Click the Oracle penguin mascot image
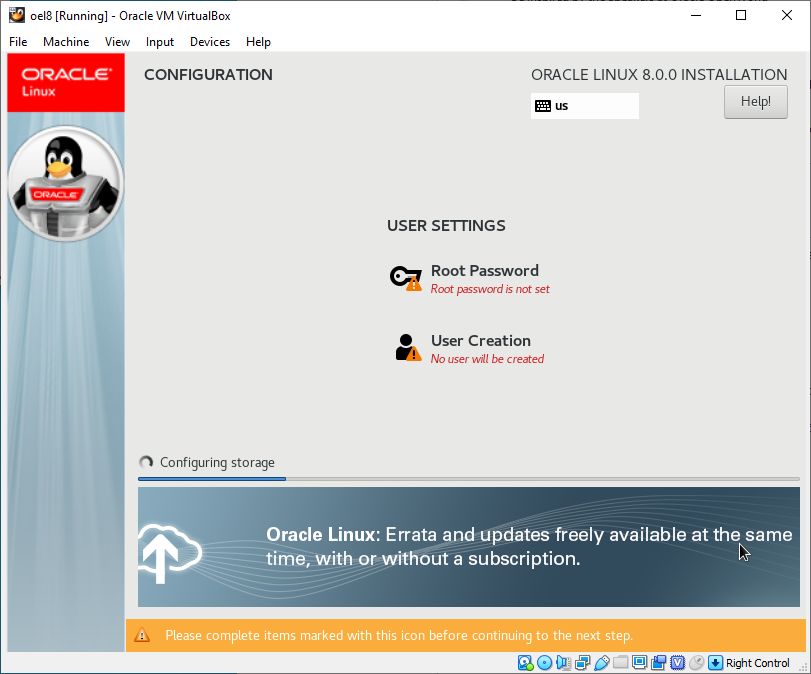Viewport: 811px width, 674px height. tap(66, 184)
